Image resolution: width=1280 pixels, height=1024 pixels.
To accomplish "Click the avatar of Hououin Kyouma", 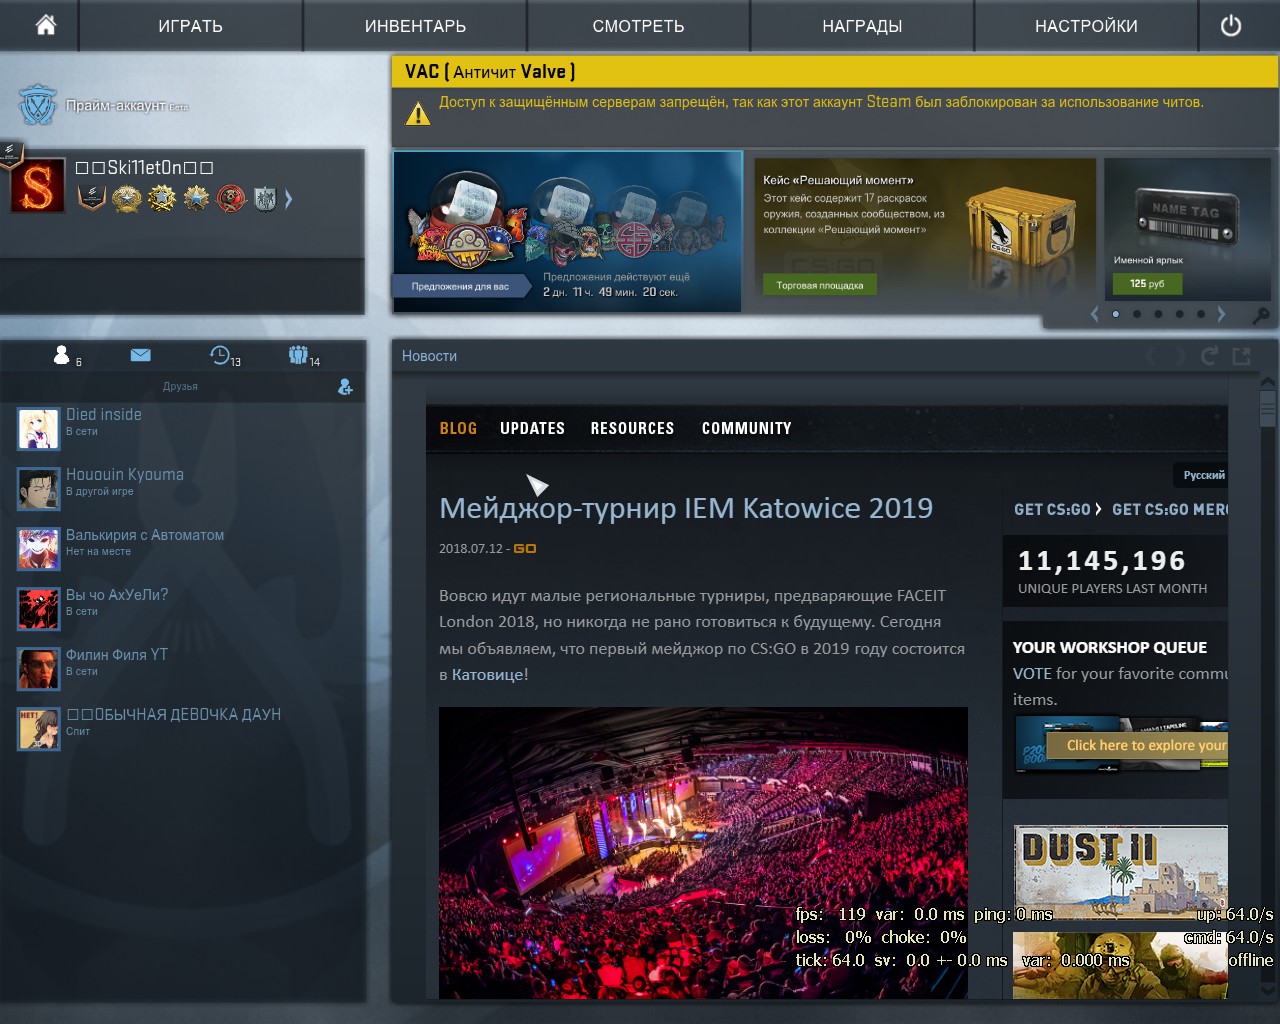I will click(39, 488).
